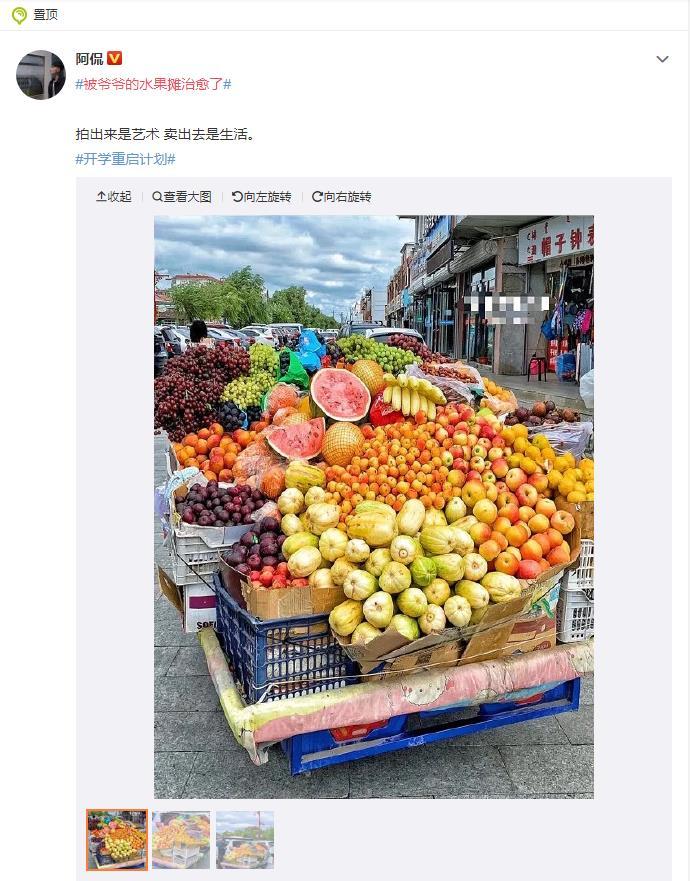Click the up-arrow icon beside 收起

[x=101, y=197]
